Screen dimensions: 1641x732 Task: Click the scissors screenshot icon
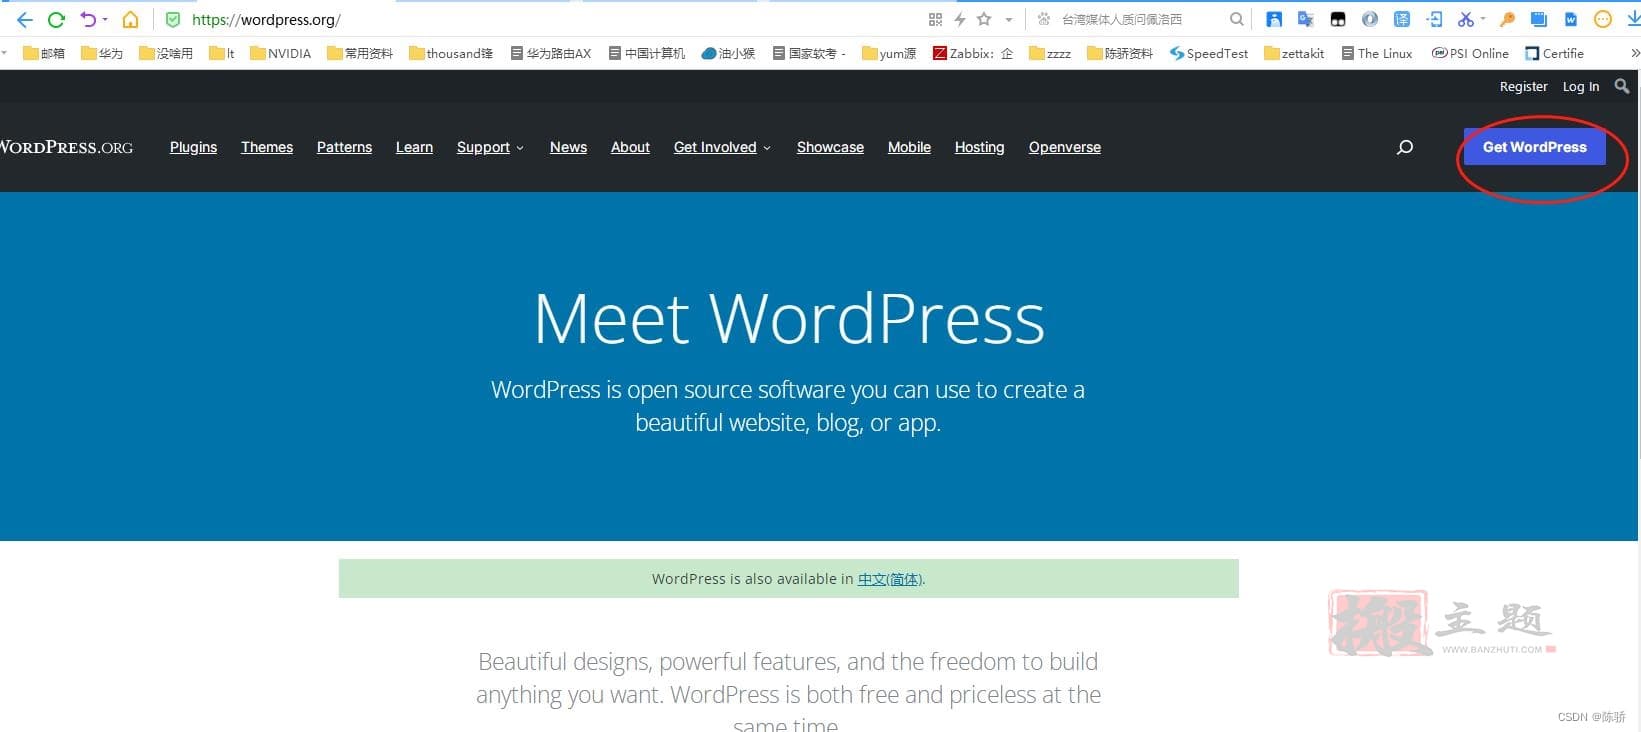tap(1465, 19)
